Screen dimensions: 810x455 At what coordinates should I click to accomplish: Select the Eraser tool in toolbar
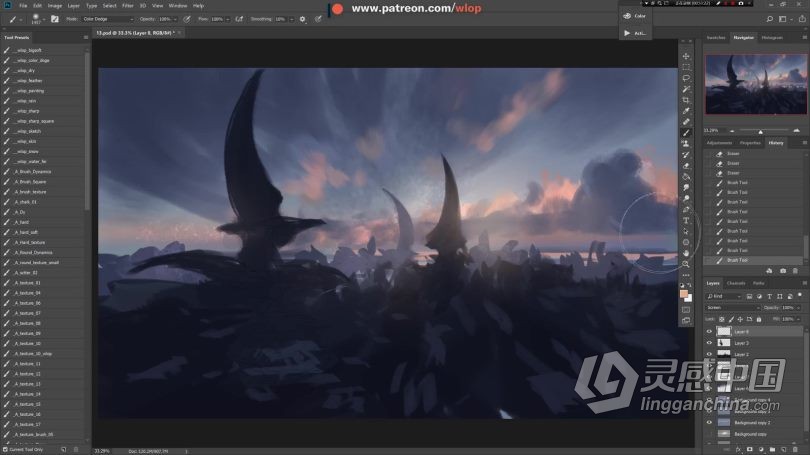coord(686,166)
